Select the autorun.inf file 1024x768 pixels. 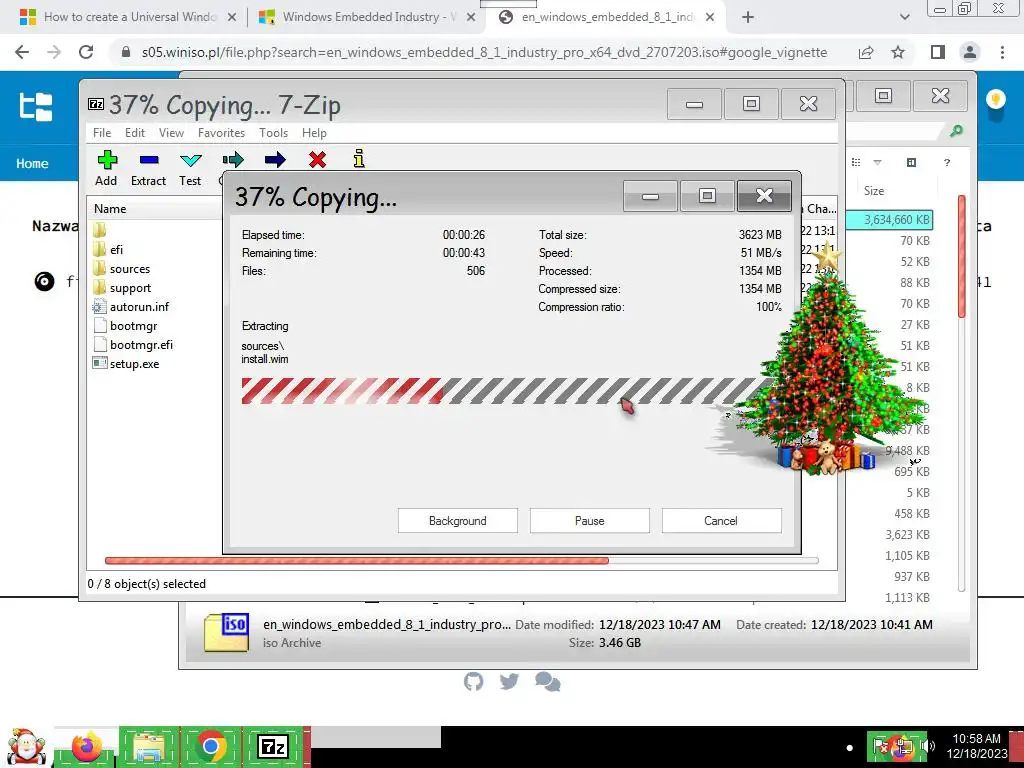[139, 306]
